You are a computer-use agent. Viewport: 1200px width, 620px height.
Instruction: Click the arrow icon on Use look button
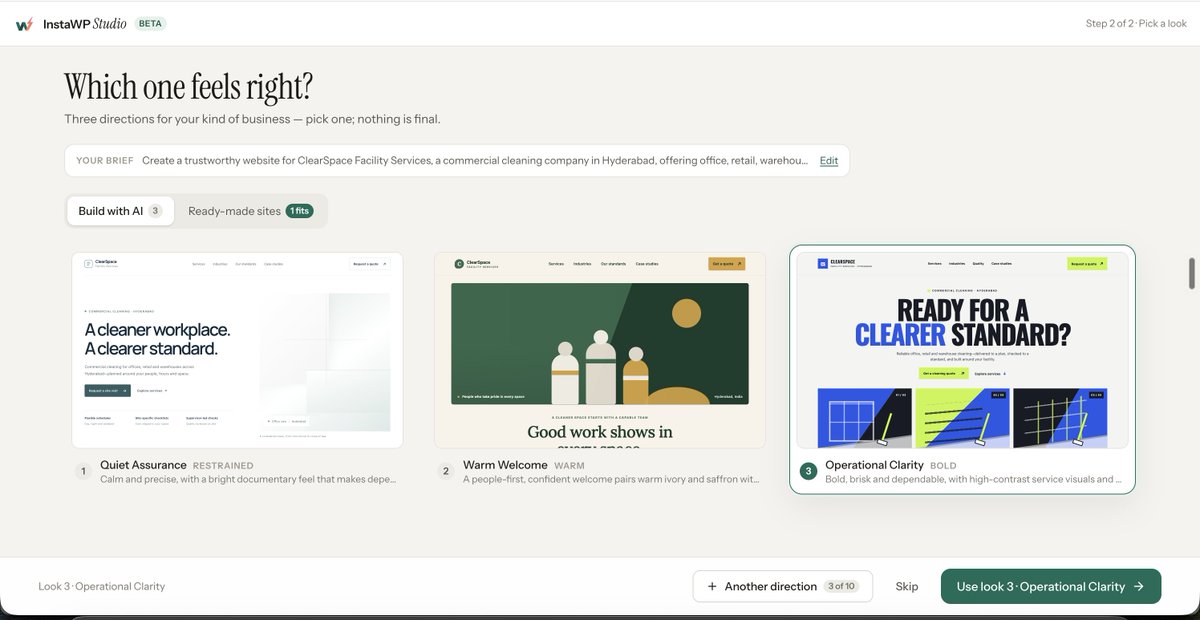point(1138,586)
